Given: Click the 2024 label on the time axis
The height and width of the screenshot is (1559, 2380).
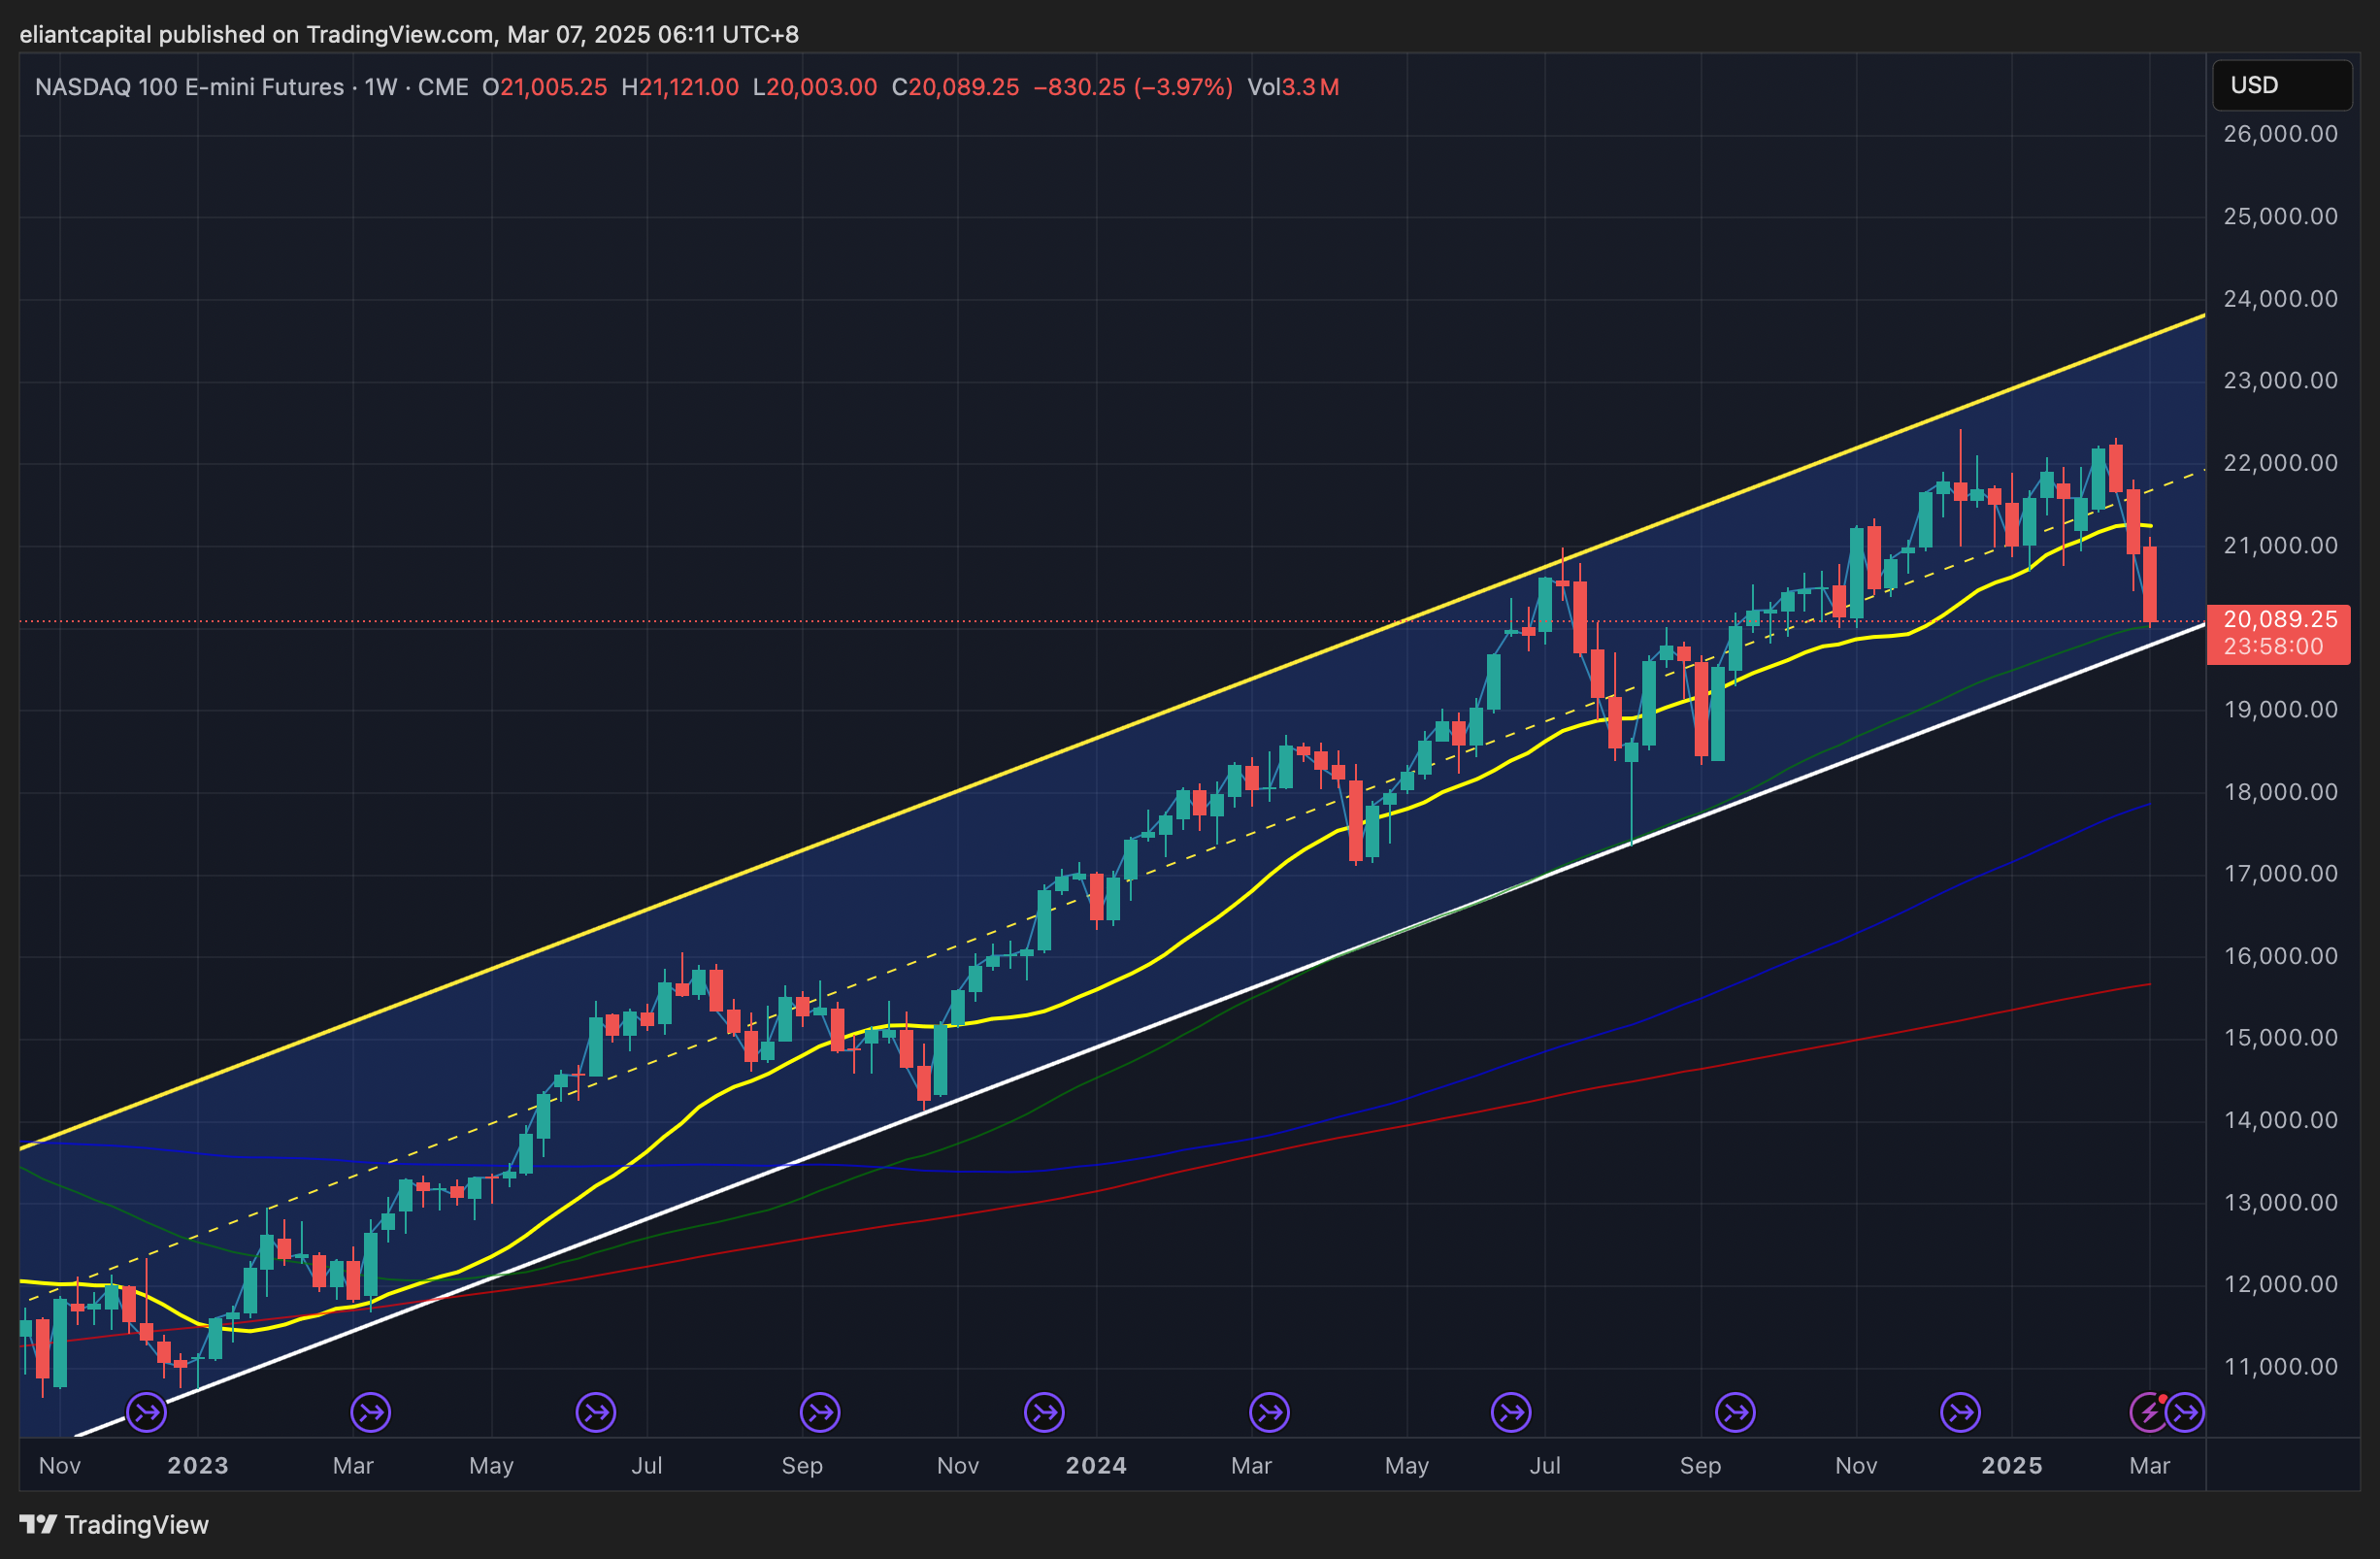Looking at the screenshot, I should (1095, 1466).
